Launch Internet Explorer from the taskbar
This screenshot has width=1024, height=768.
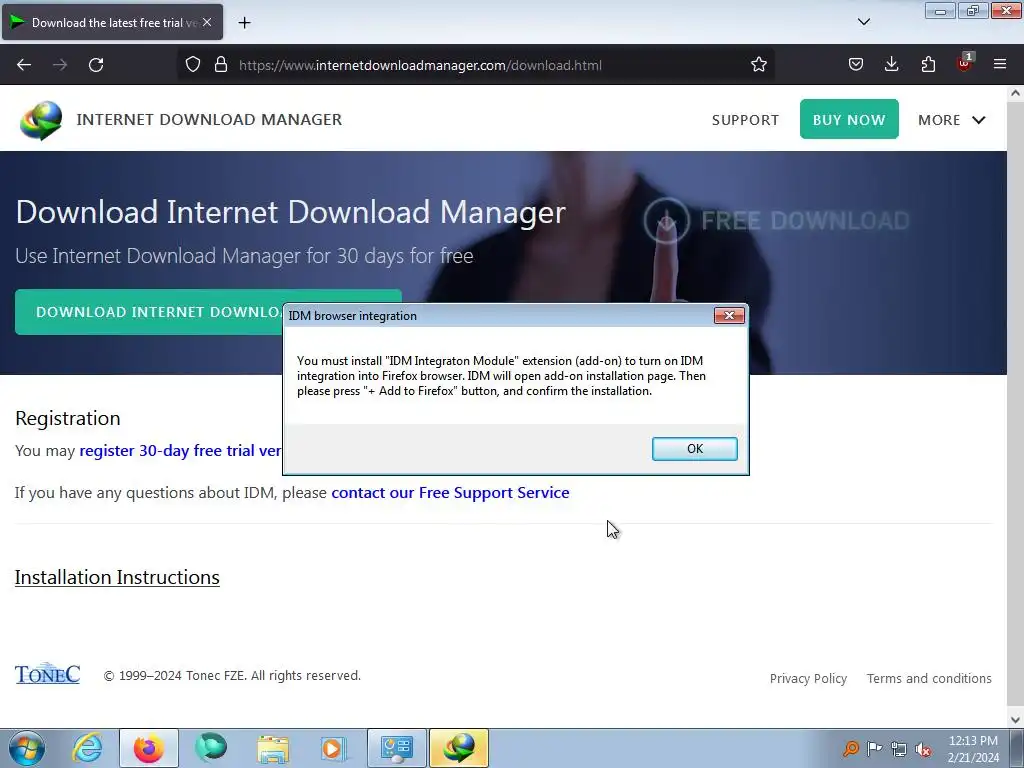coord(87,748)
